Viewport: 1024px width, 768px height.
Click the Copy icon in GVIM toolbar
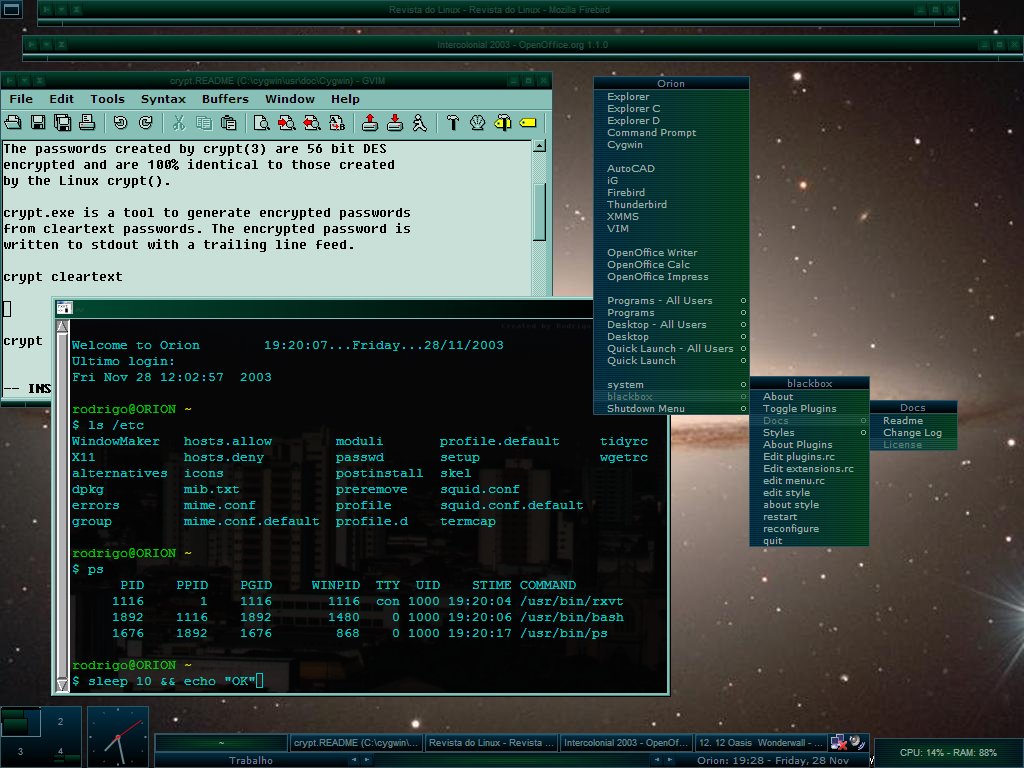203,123
